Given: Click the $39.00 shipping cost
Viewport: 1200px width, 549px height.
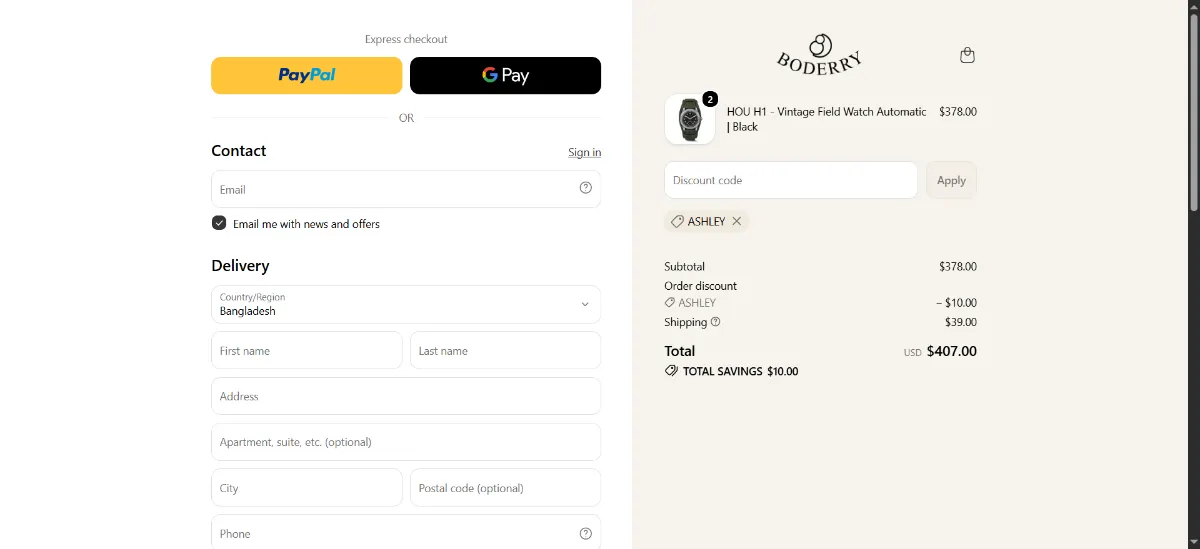Looking at the screenshot, I should (961, 322).
